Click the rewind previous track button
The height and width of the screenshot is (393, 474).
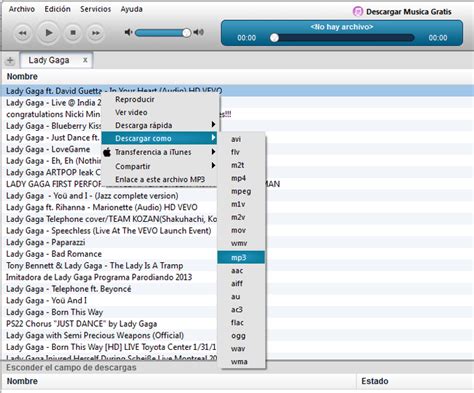22,33
